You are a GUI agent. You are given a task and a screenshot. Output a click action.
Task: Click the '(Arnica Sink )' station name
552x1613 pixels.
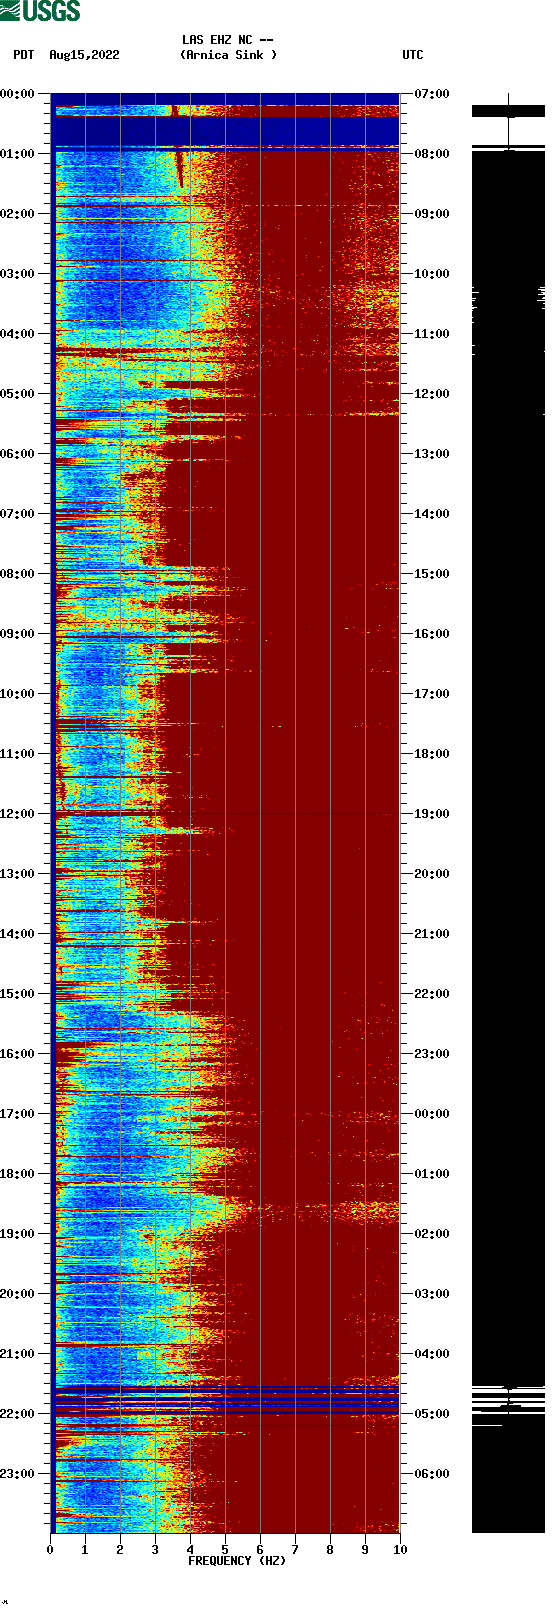point(228,55)
